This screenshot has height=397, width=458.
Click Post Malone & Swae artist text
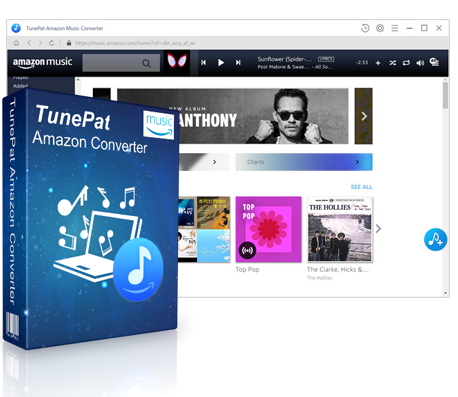283,67
